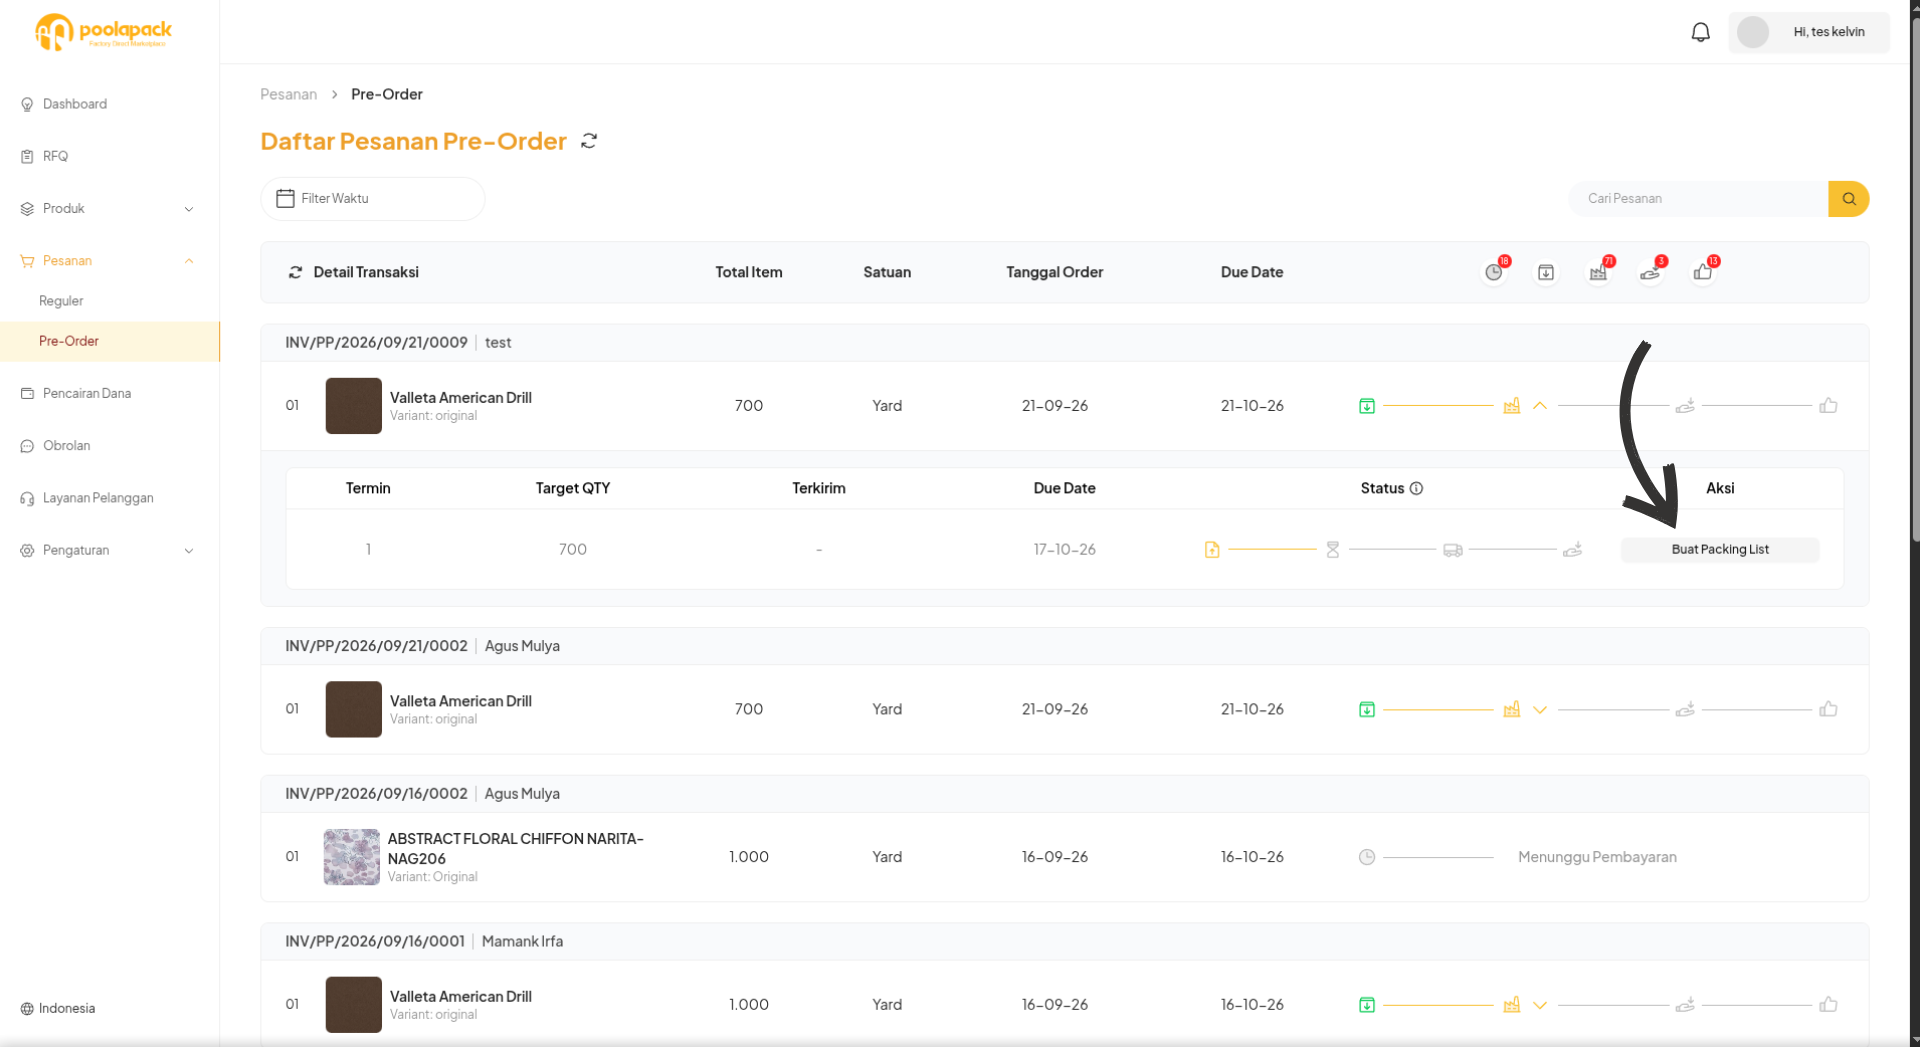Image resolution: width=1920 pixels, height=1047 pixels.
Task: Collapse the INV 0009 termin details chevron
Action: pyautogui.click(x=1540, y=406)
